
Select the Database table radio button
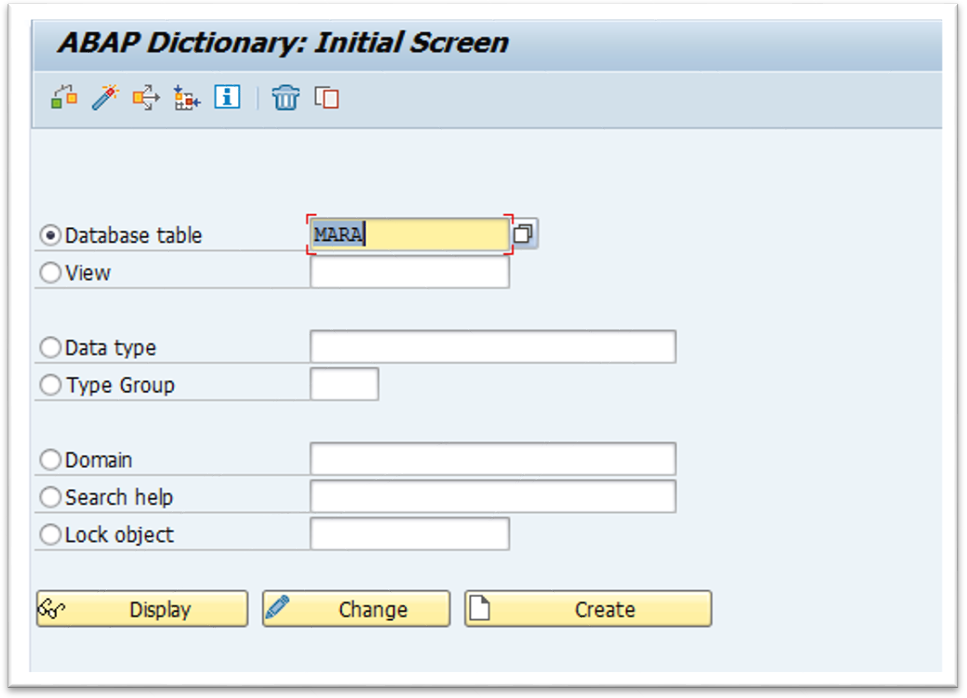(x=50, y=235)
